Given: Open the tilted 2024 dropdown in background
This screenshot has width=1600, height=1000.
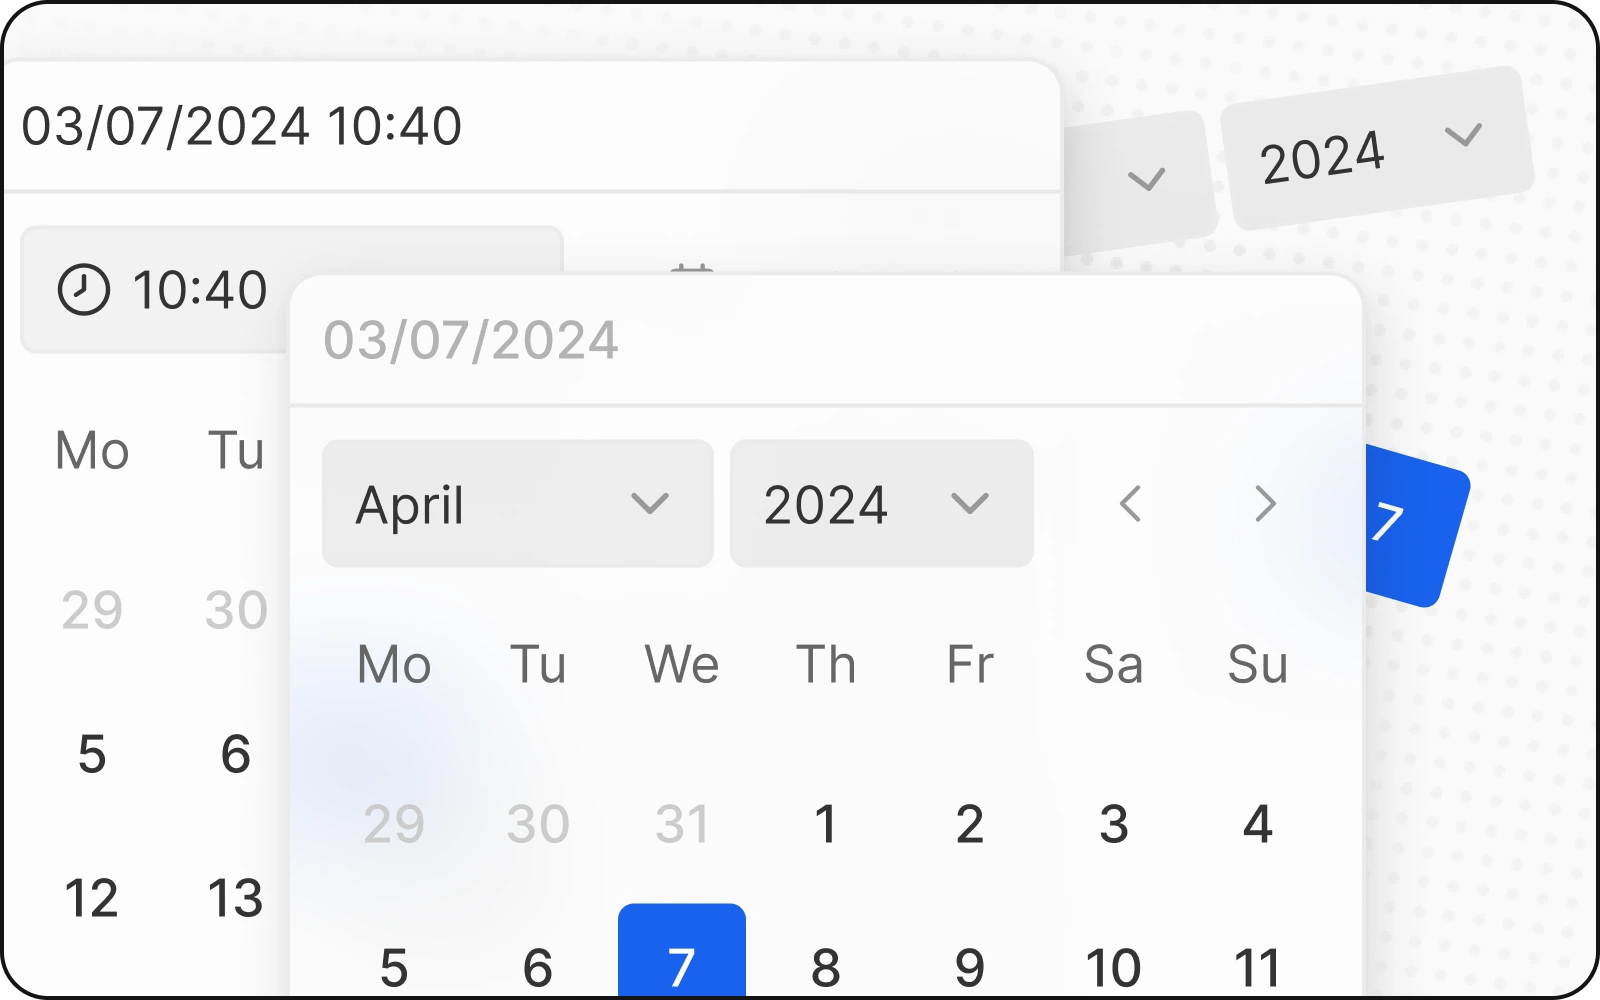Looking at the screenshot, I should (x=1376, y=148).
